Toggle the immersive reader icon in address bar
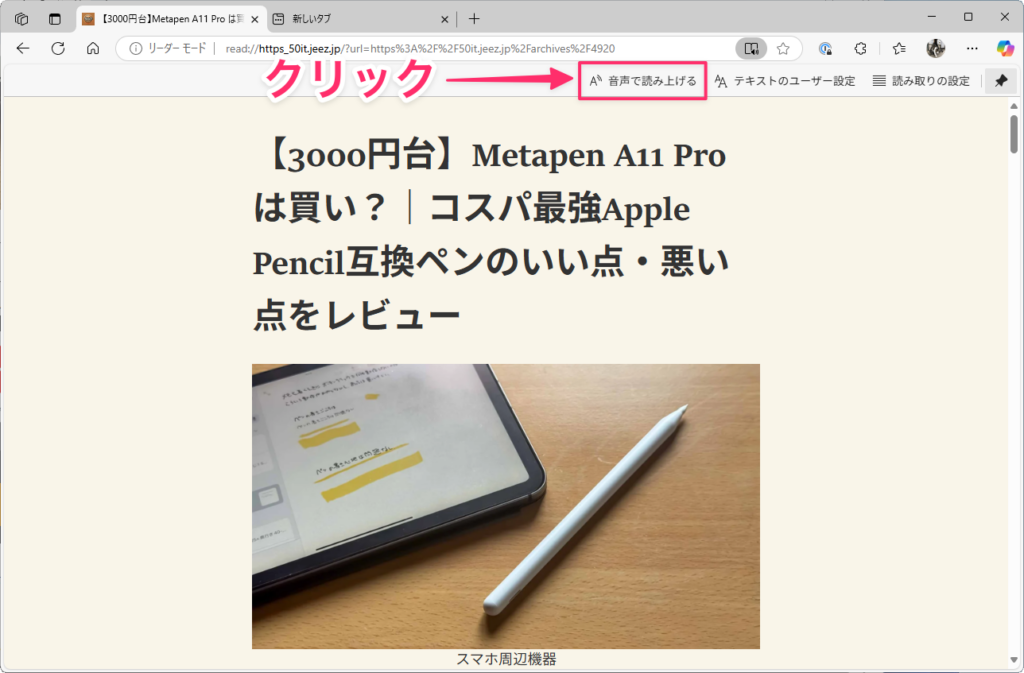This screenshot has width=1024, height=673. (751, 48)
